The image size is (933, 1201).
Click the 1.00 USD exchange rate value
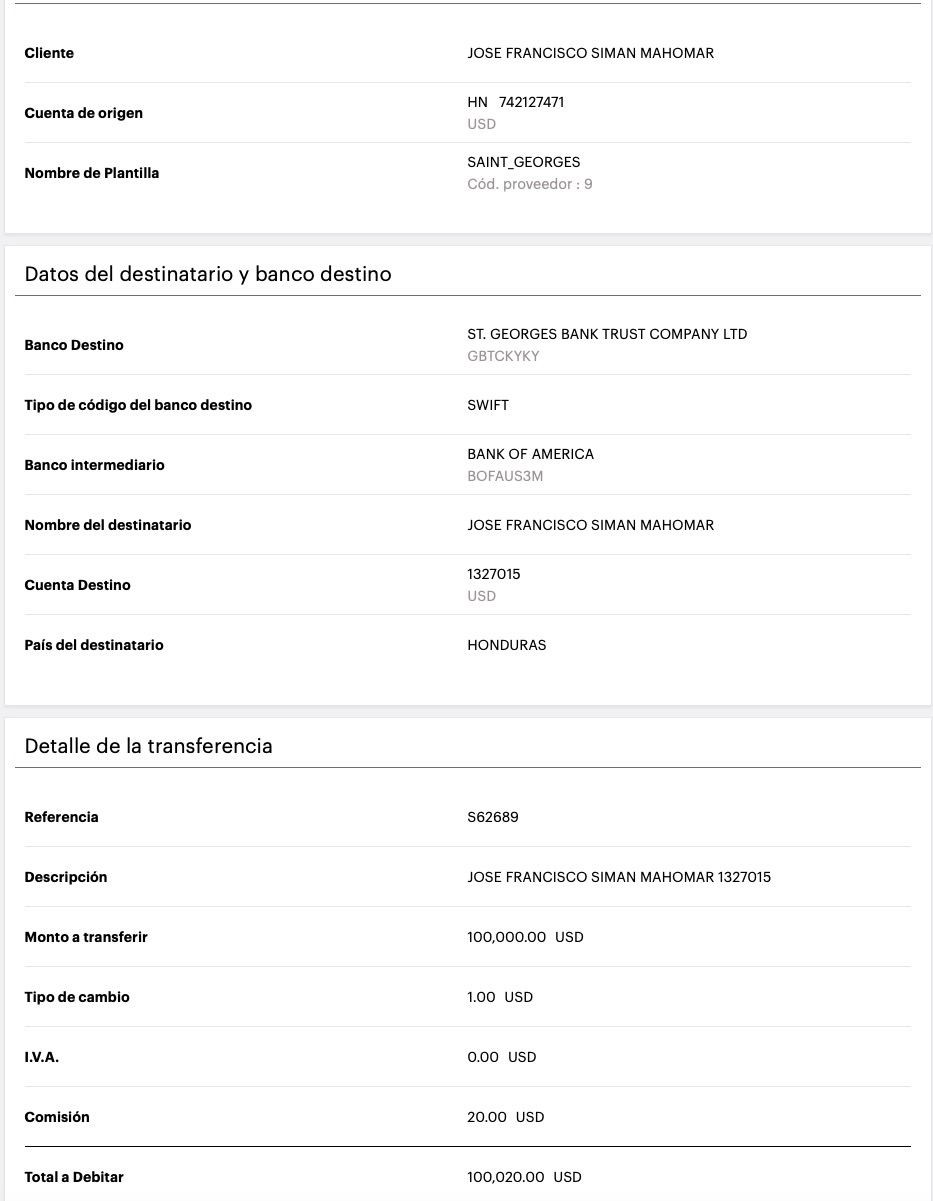(x=500, y=997)
